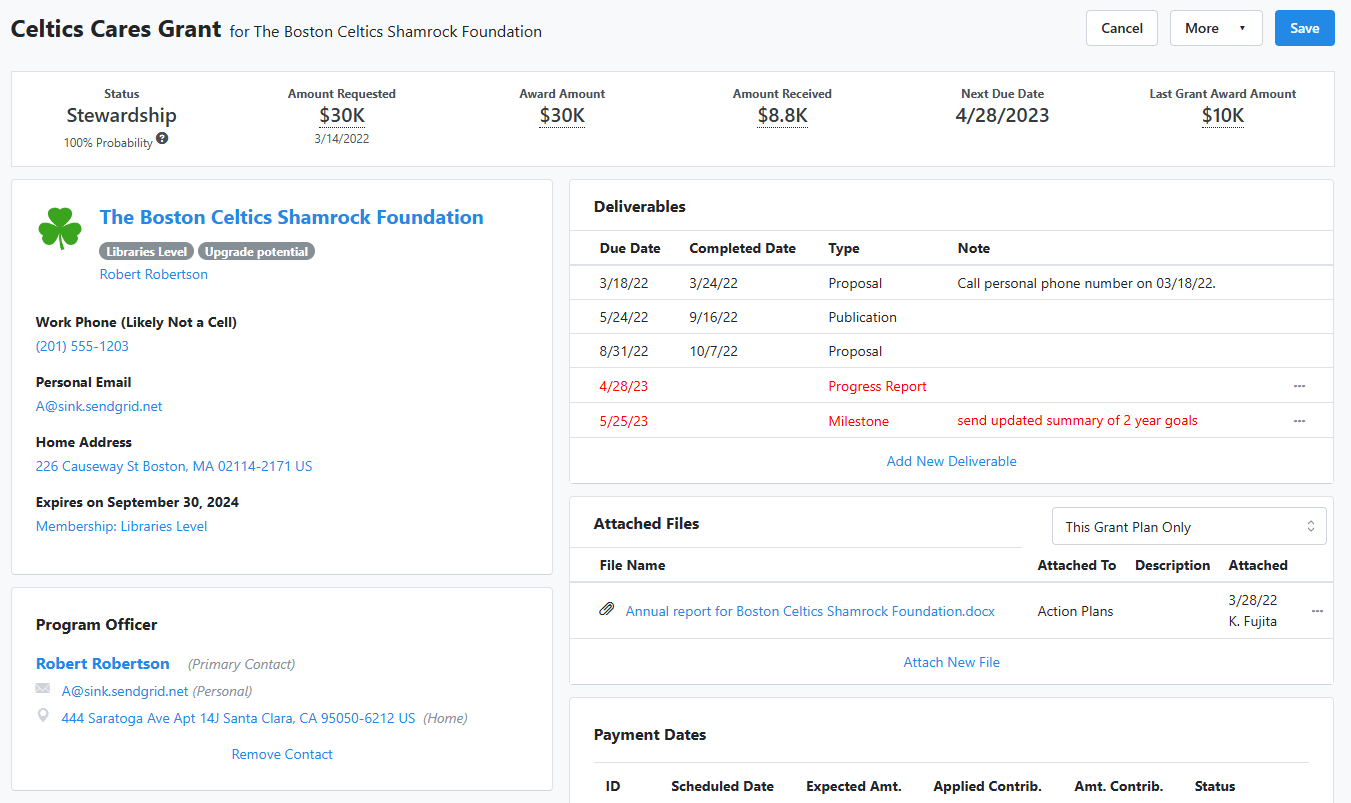This screenshot has height=803, width=1351.
Task: Click the Attached To column header
Action: (x=1076, y=565)
